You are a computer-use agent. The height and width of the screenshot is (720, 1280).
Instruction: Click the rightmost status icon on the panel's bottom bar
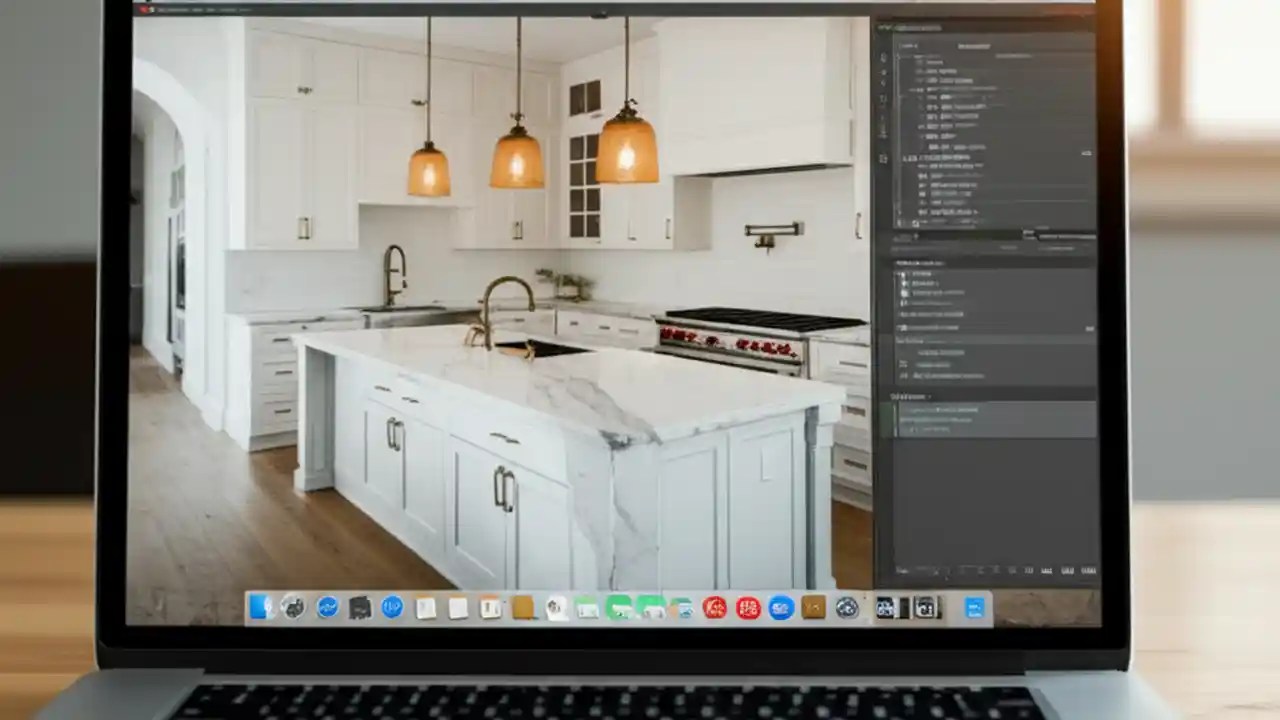tap(1090, 570)
